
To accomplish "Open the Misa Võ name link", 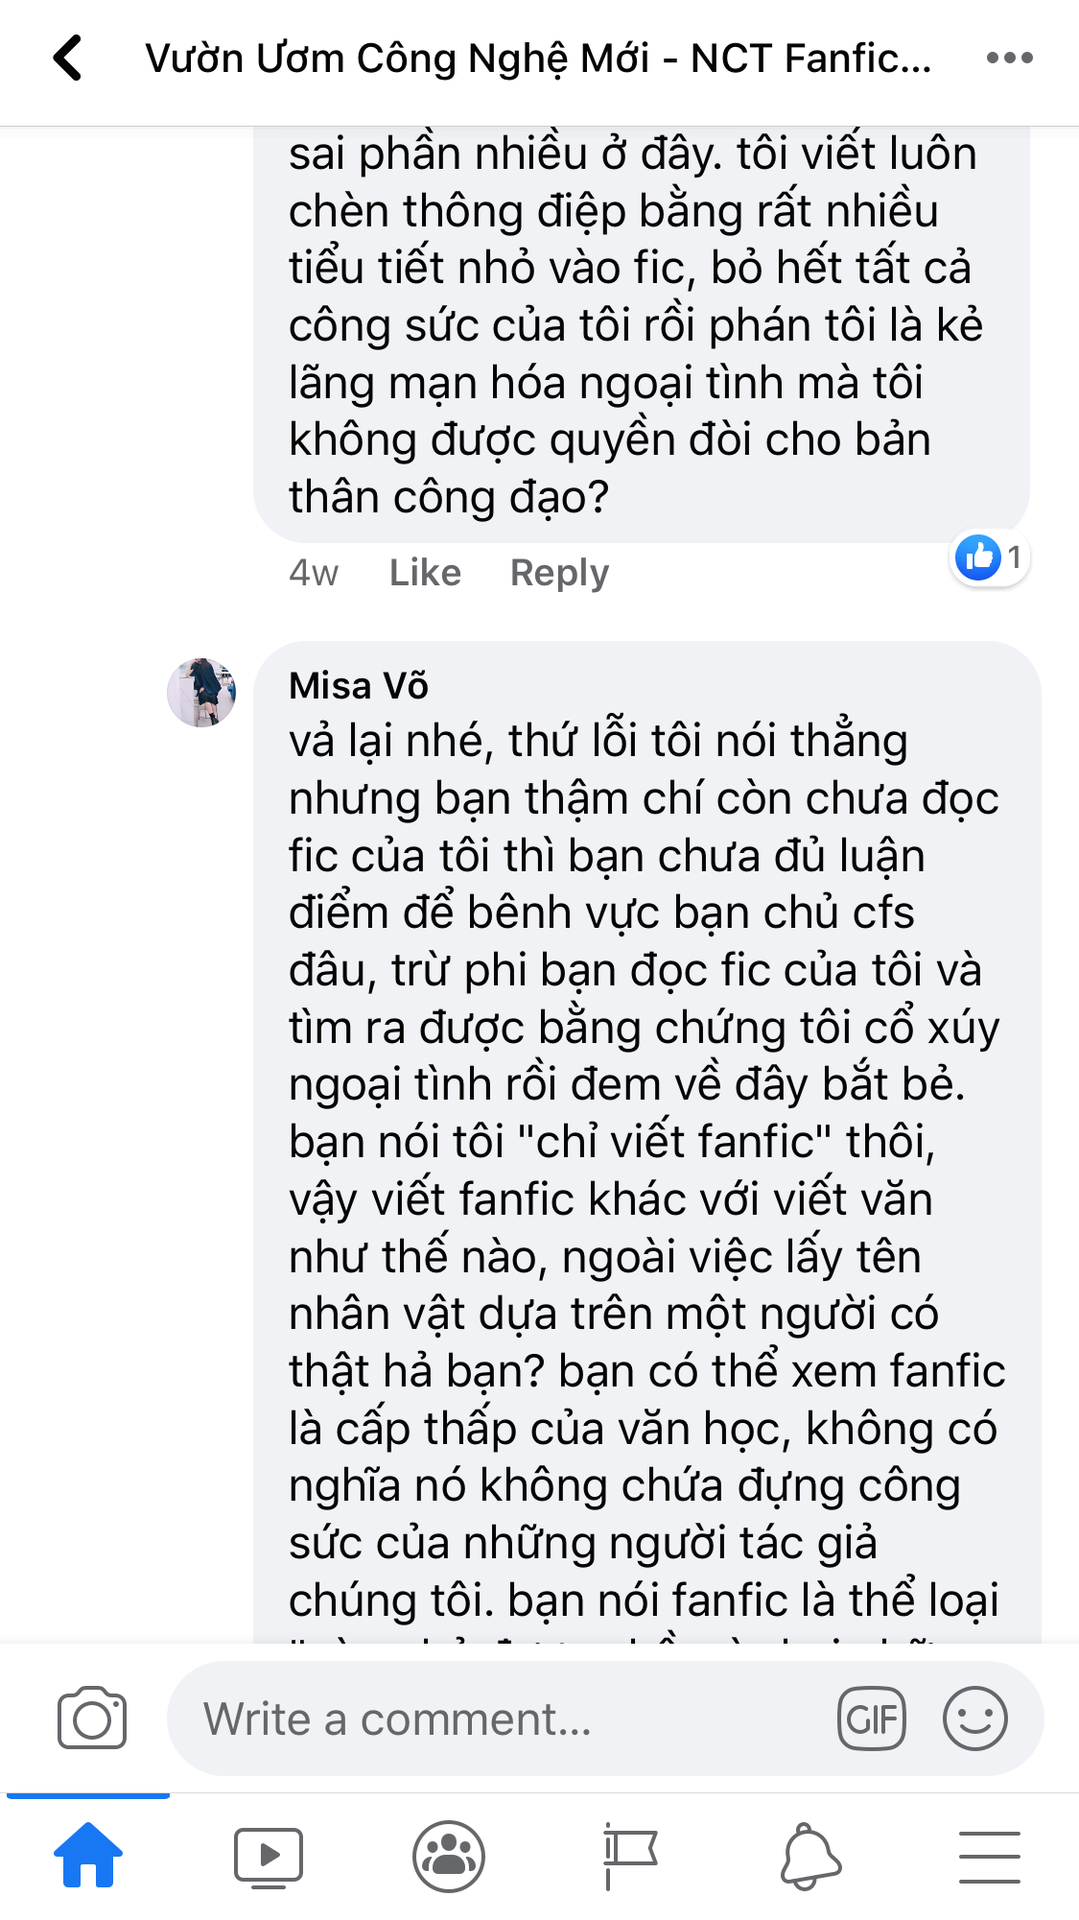I will point(358,686).
